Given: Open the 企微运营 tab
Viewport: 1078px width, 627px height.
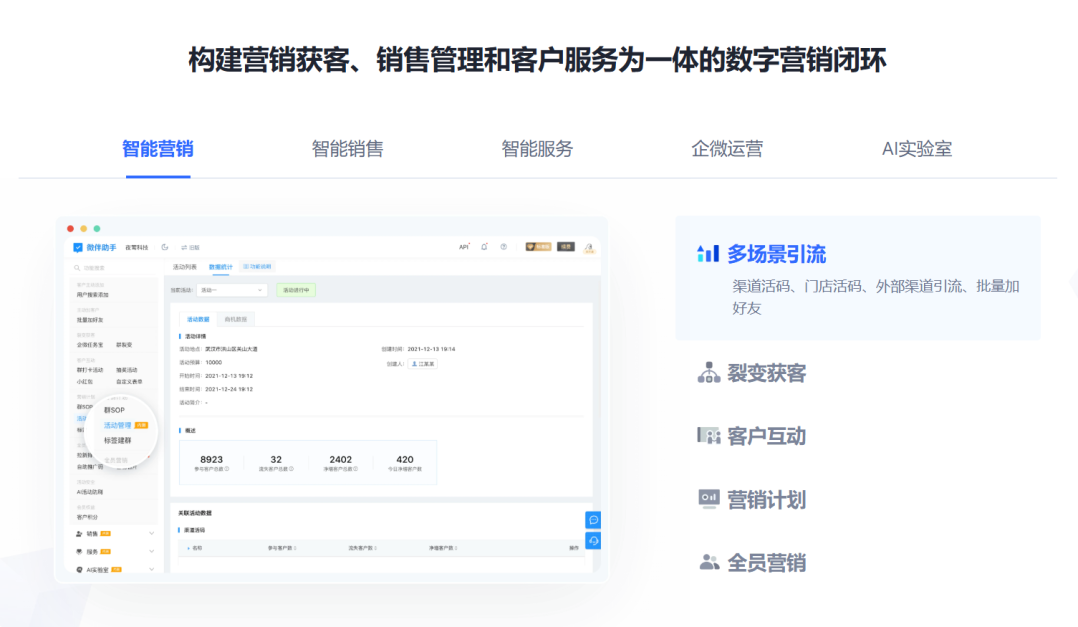Looking at the screenshot, I should coord(727,149).
